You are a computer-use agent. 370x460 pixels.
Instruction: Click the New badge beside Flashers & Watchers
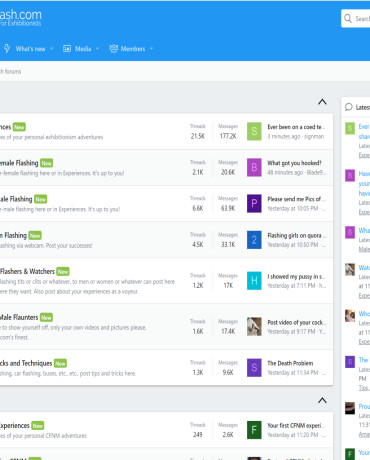point(63,271)
